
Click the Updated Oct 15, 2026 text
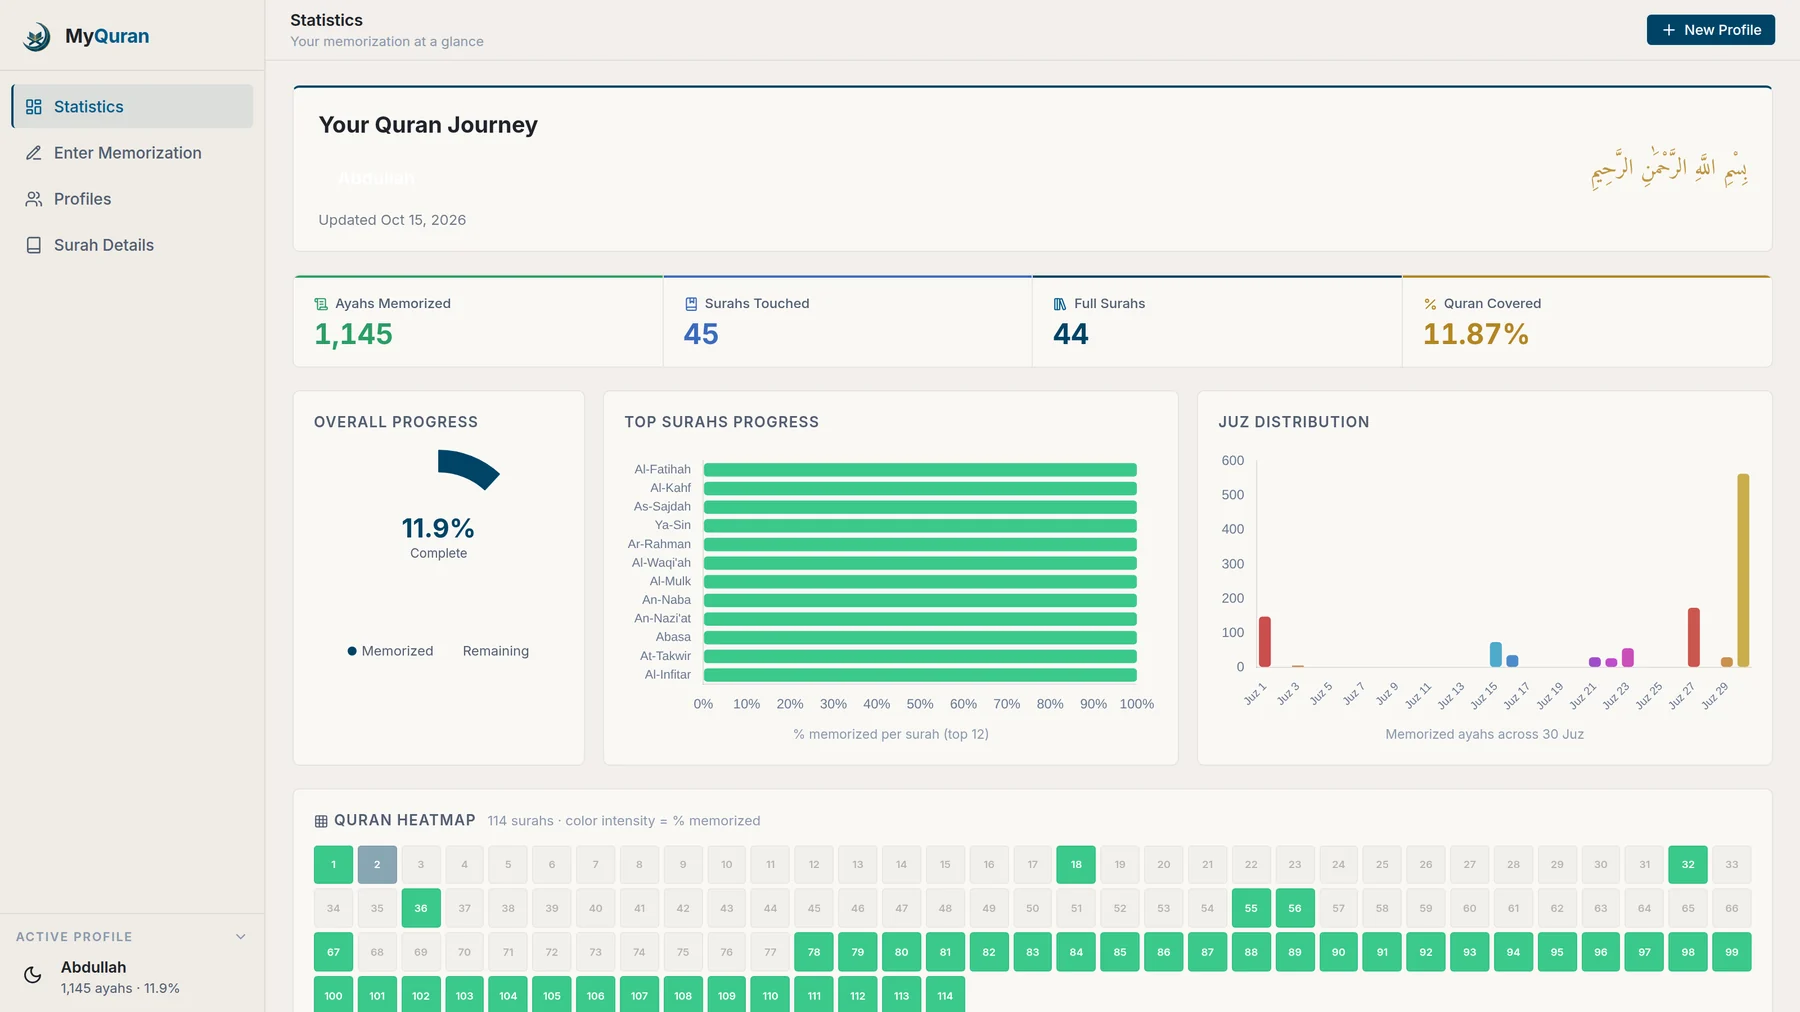coord(392,220)
